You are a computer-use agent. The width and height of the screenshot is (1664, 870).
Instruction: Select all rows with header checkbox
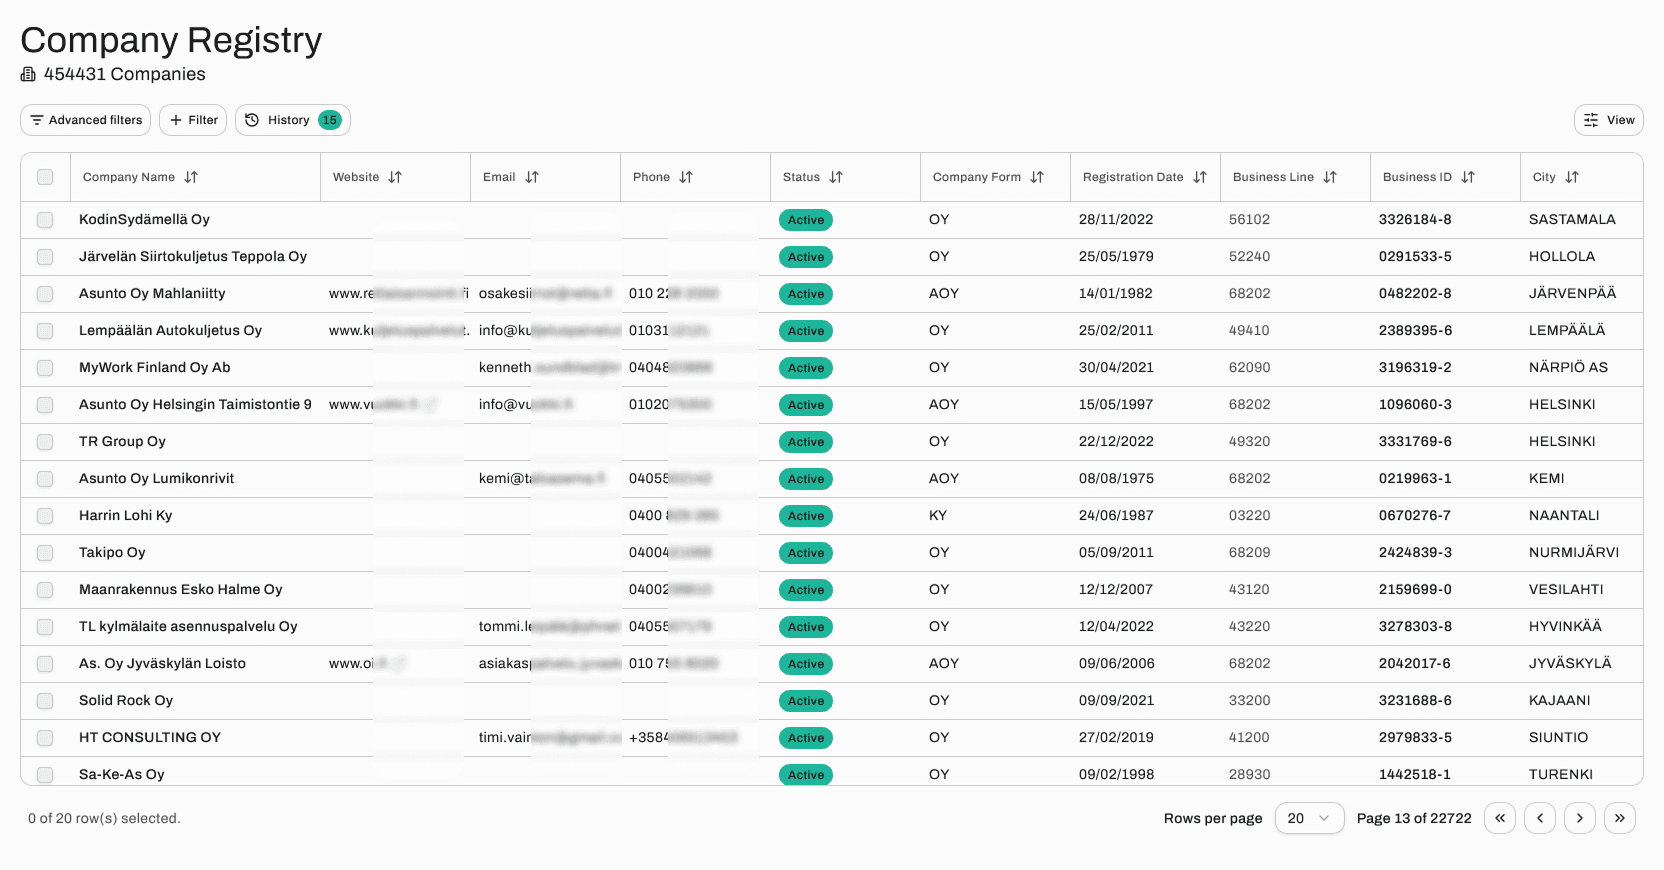[x=45, y=177]
